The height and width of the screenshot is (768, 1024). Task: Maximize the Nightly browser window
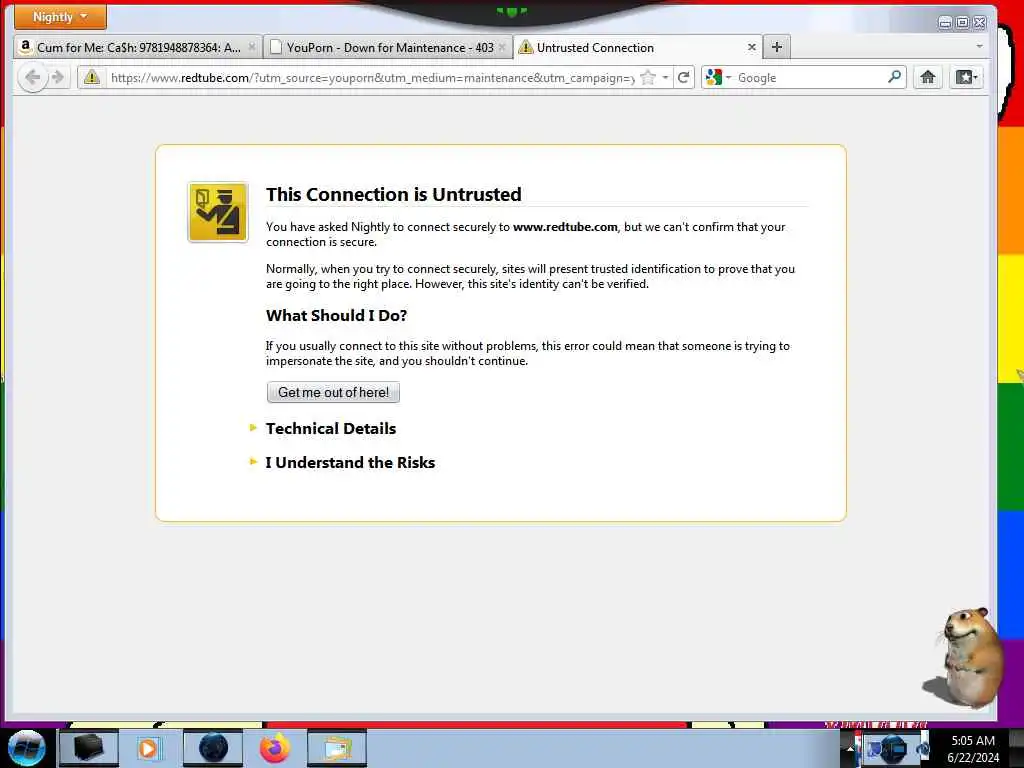click(x=962, y=23)
